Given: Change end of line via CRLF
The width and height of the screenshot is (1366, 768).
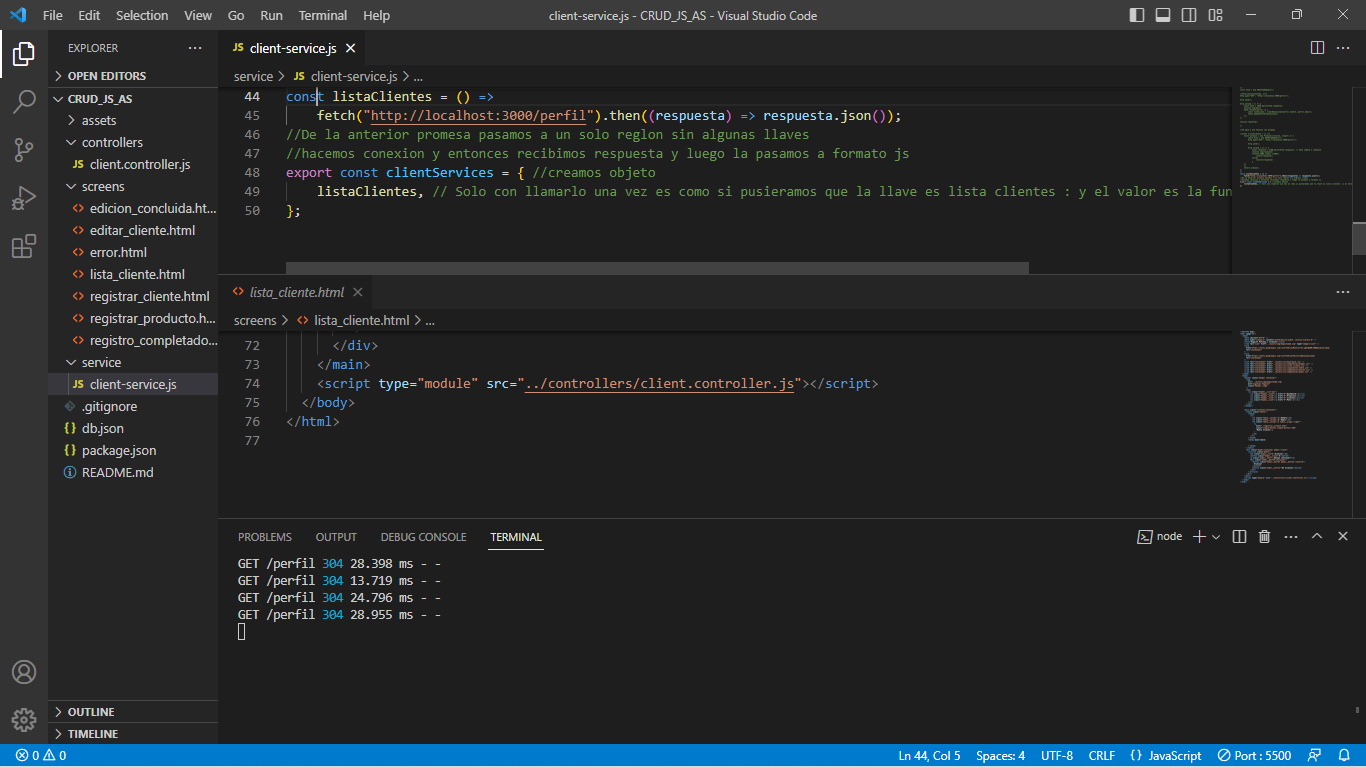Looking at the screenshot, I should 1102,756.
